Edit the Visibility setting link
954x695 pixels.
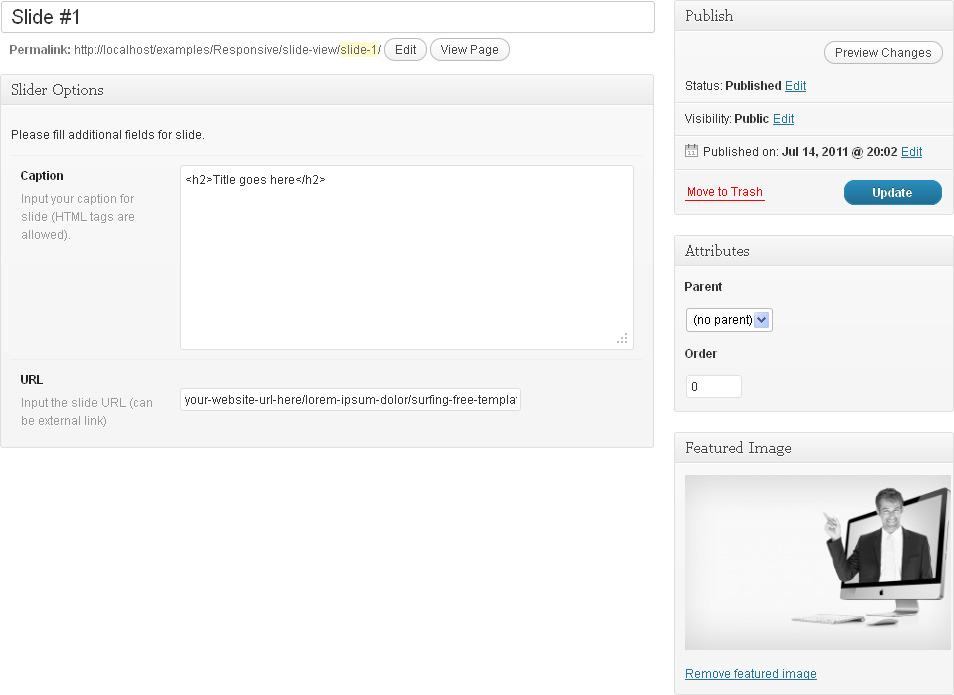pos(783,119)
